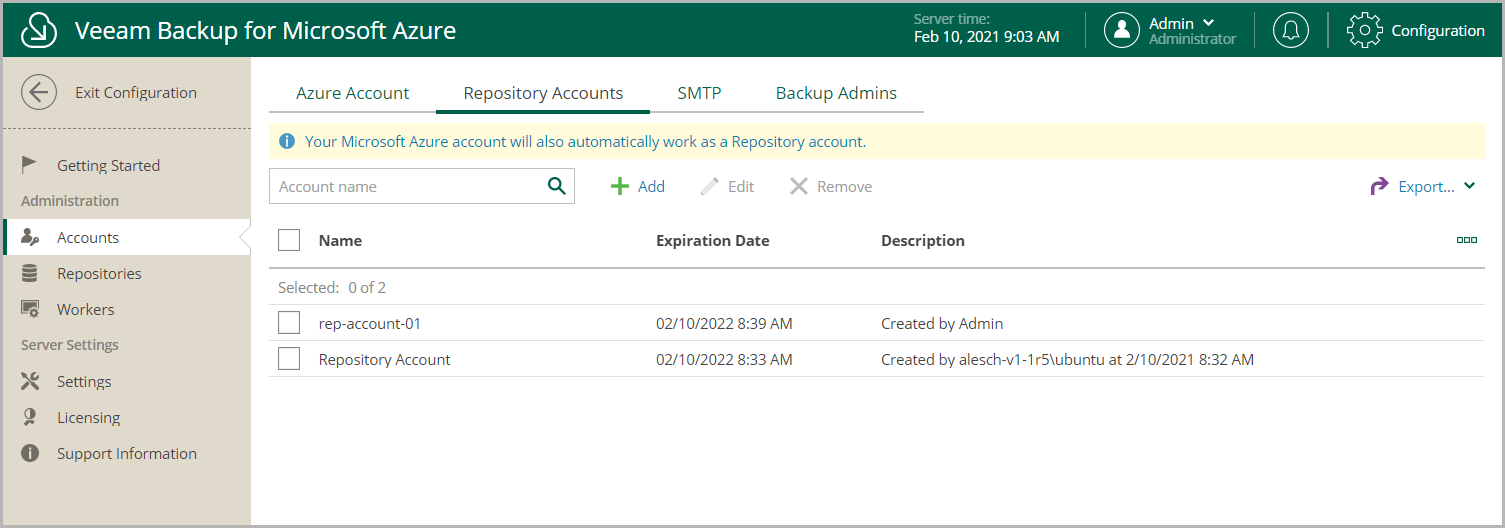The height and width of the screenshot is (528, 1505).
Task: Click the 02/10/2022 8:33 AM date cell
Action: (x=724, y=359)
